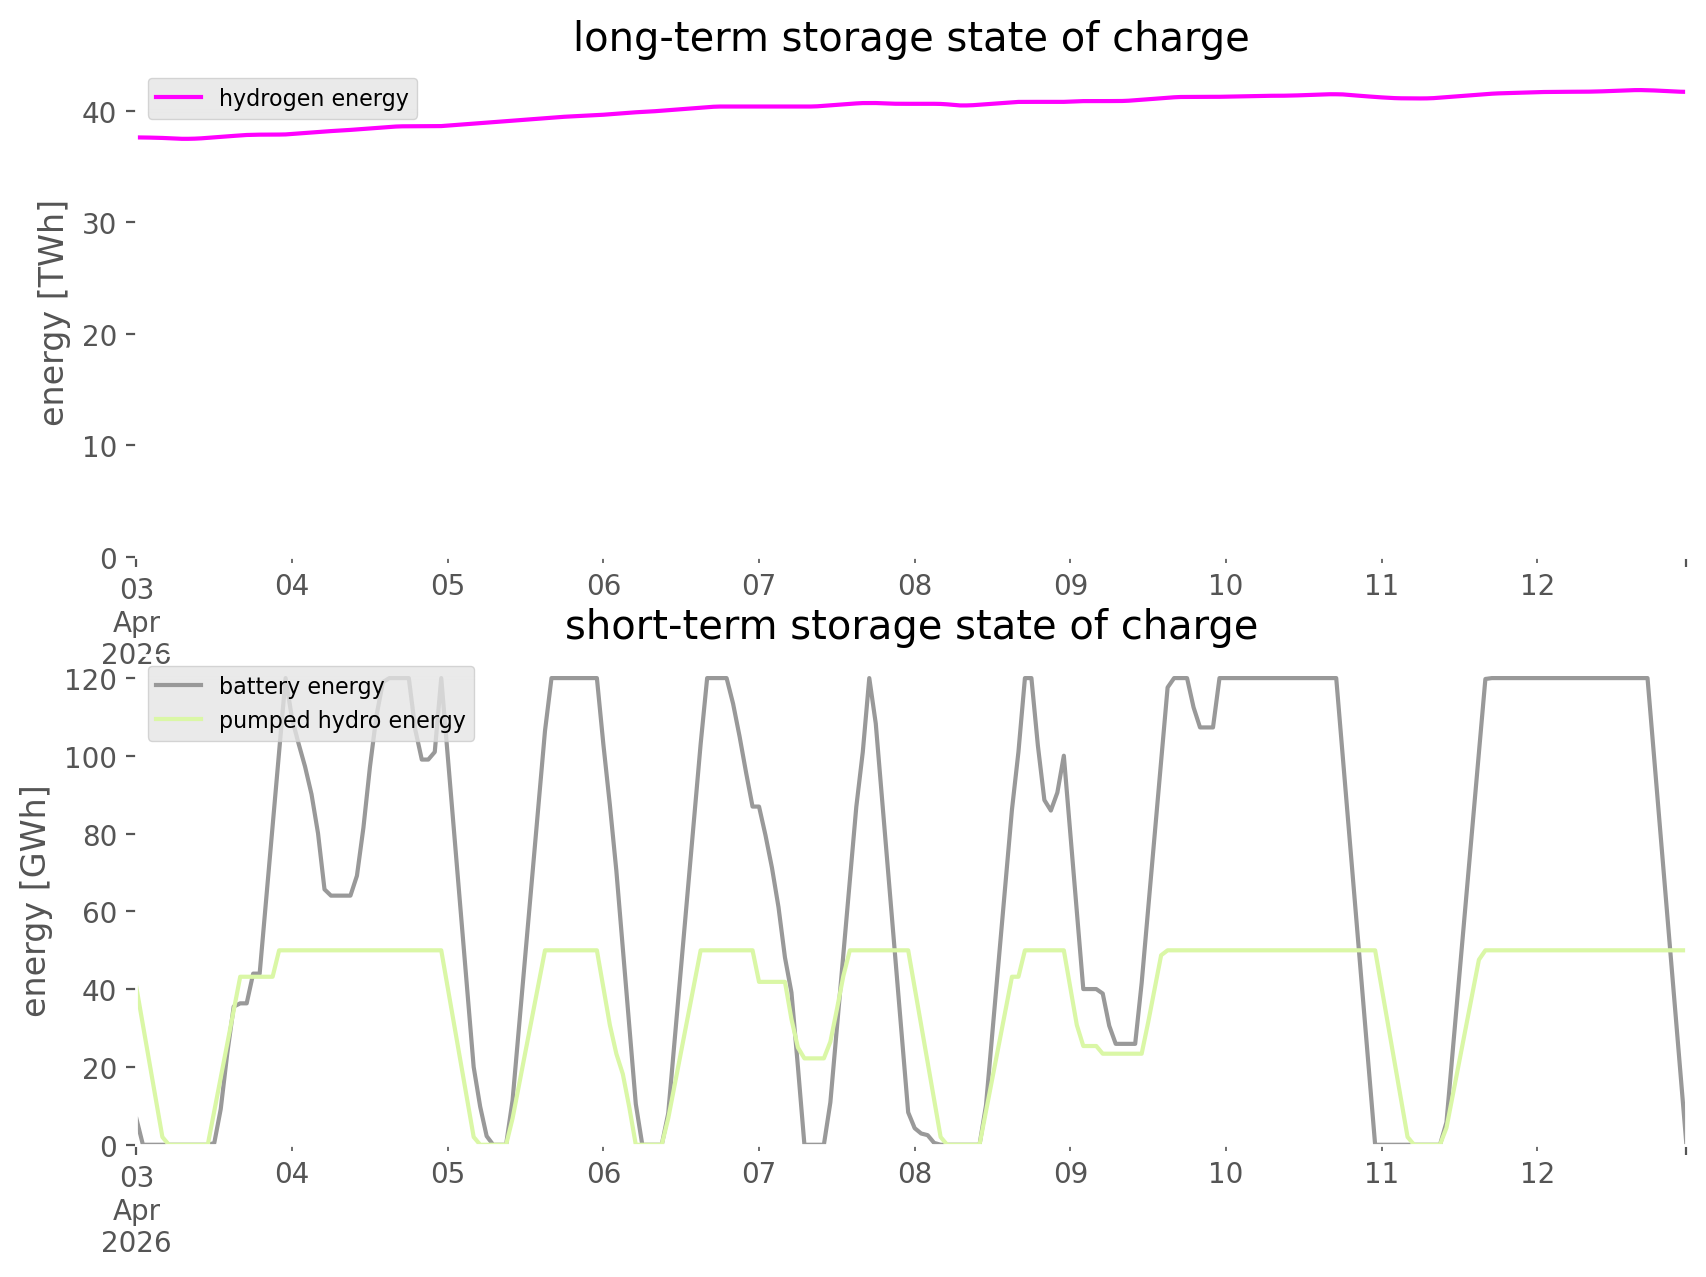
Task: Click the 100 tick on the GWh axis
Action: pos(92,757)
